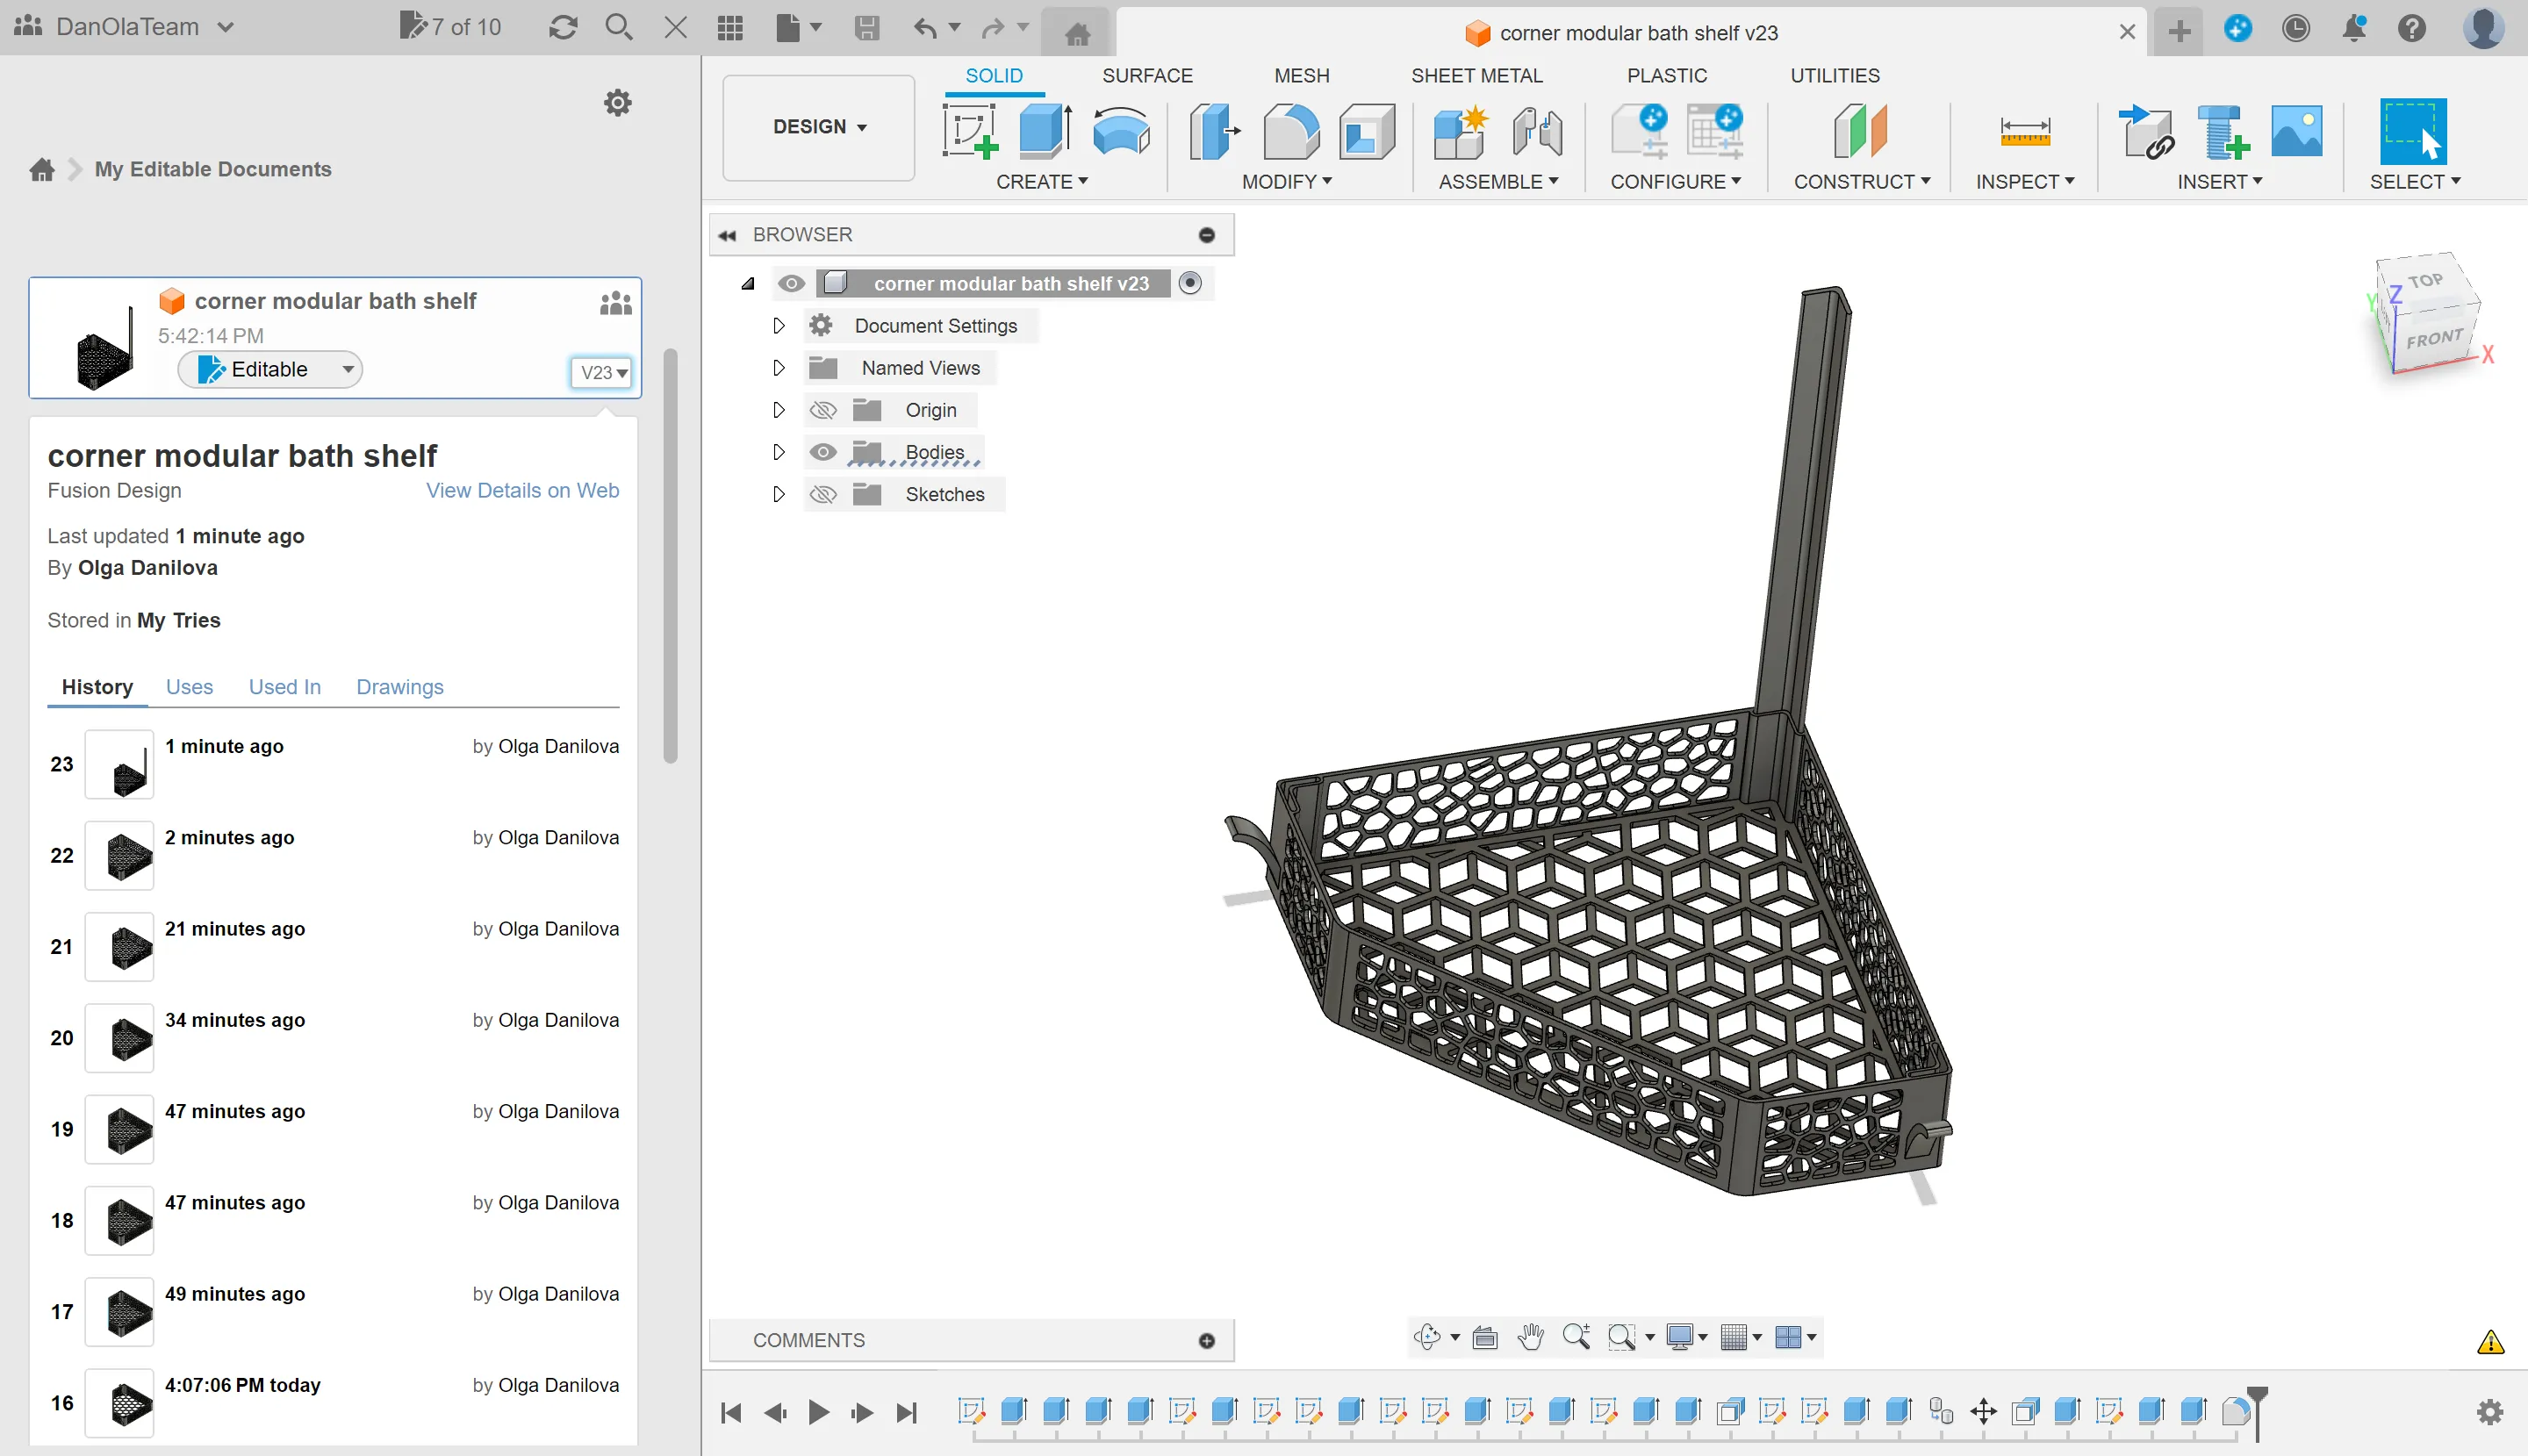Hide the Bodies folder
Viewport: 2528px width, 1456px height.
[822, 452]
